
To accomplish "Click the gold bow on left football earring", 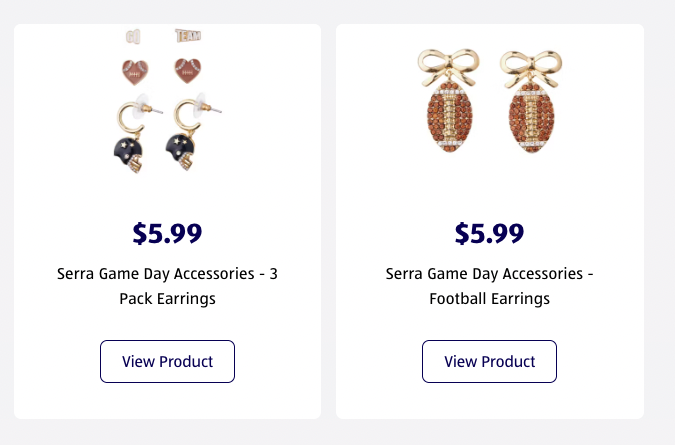I will pos(446,64).
